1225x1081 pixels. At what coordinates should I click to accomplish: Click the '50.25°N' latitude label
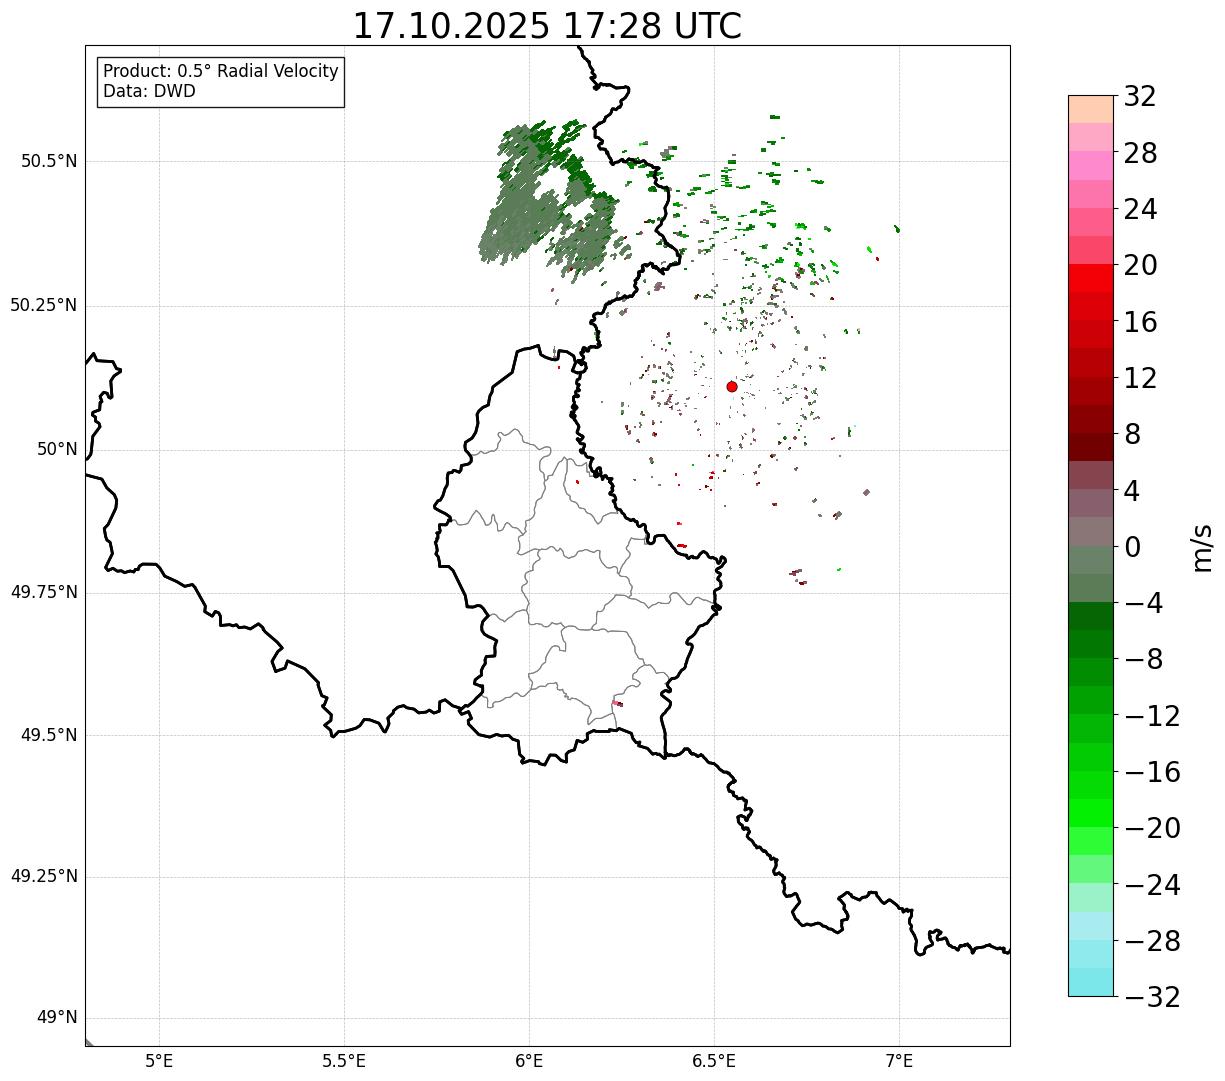(x=44, y=305)
